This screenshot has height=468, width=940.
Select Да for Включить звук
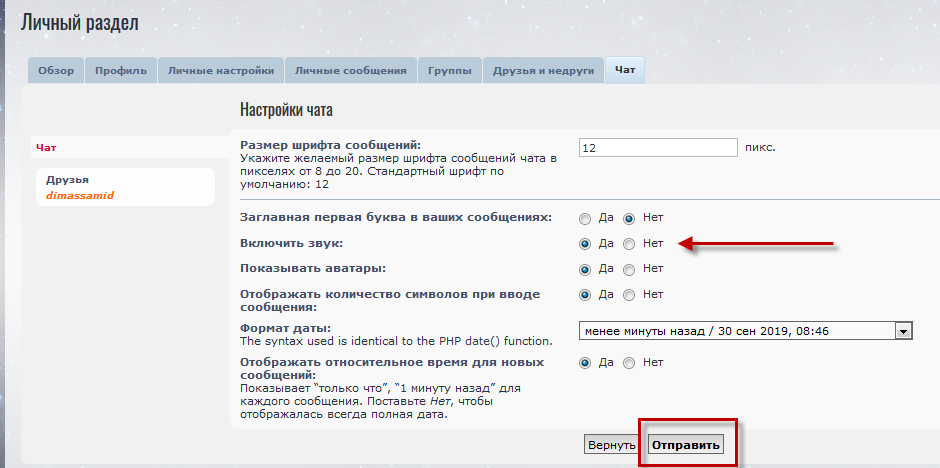pos(585,244)
